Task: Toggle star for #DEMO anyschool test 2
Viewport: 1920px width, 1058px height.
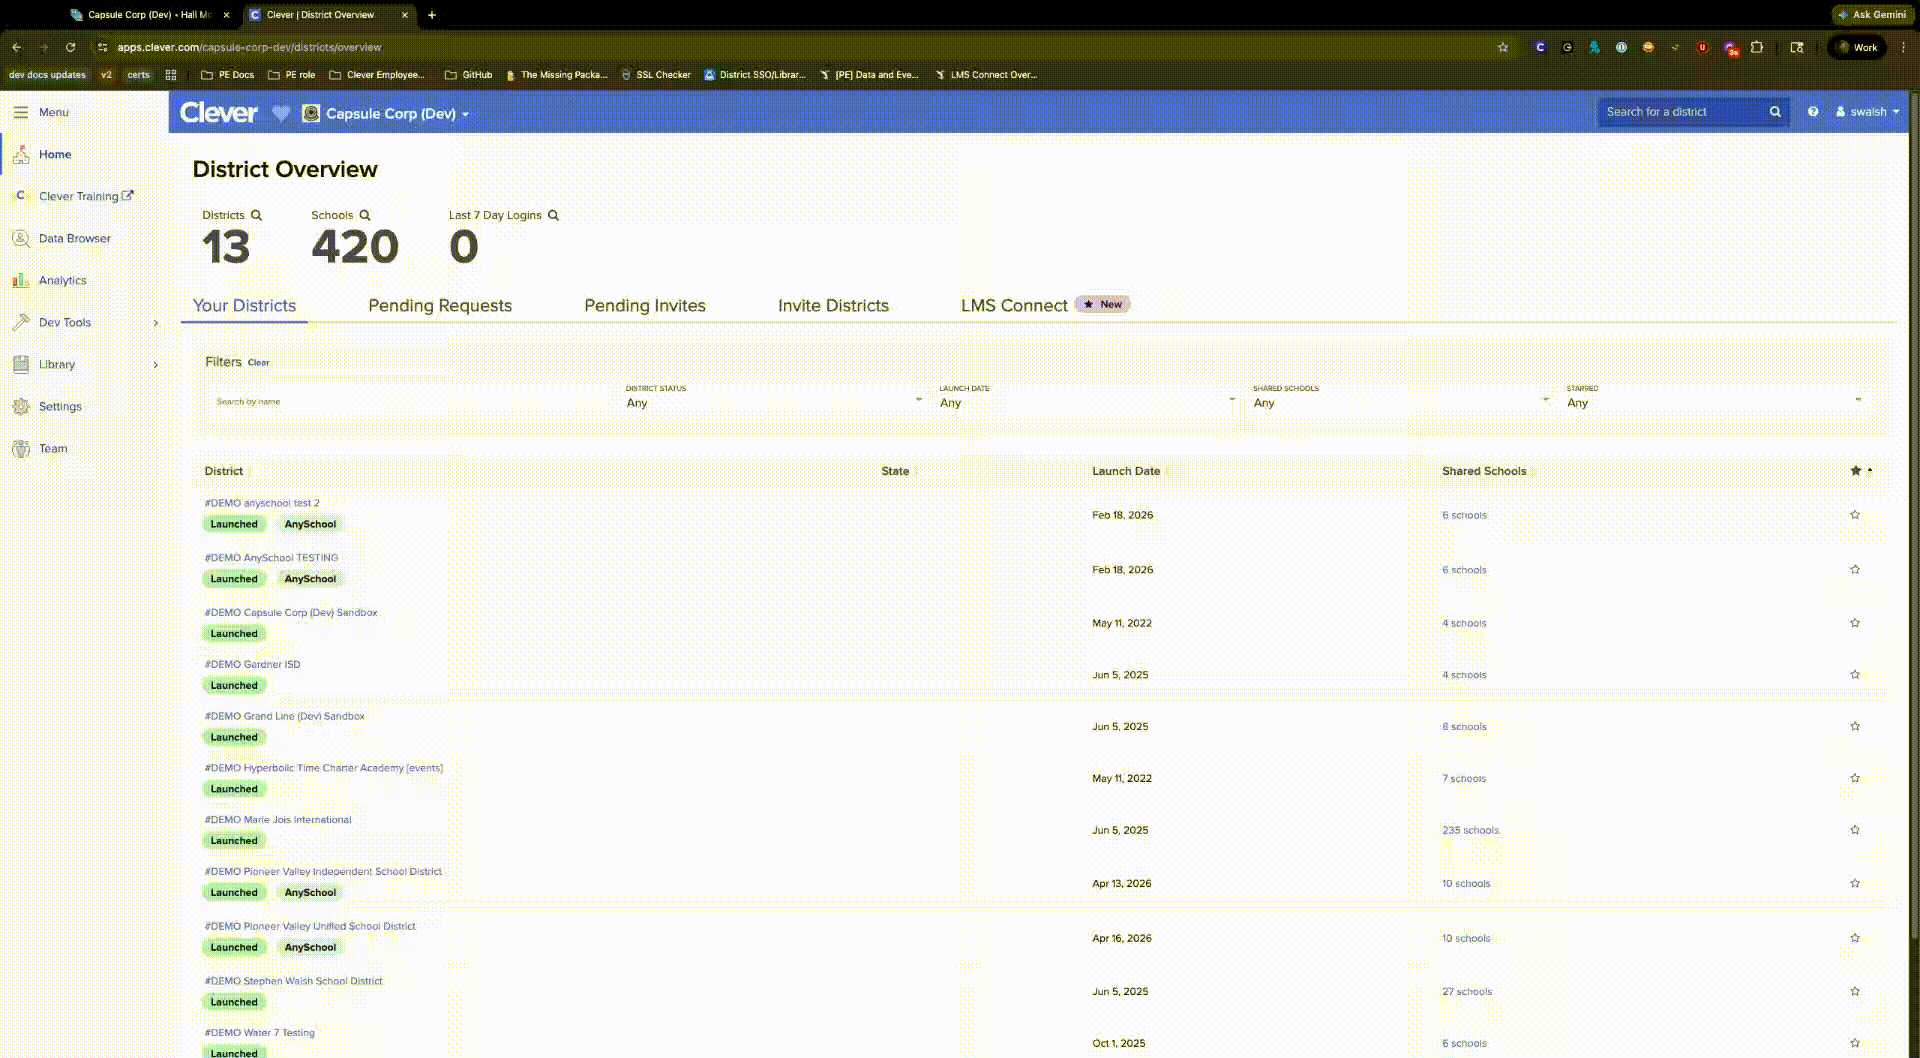Action: pyautogui.click(x=1854, y=515)
